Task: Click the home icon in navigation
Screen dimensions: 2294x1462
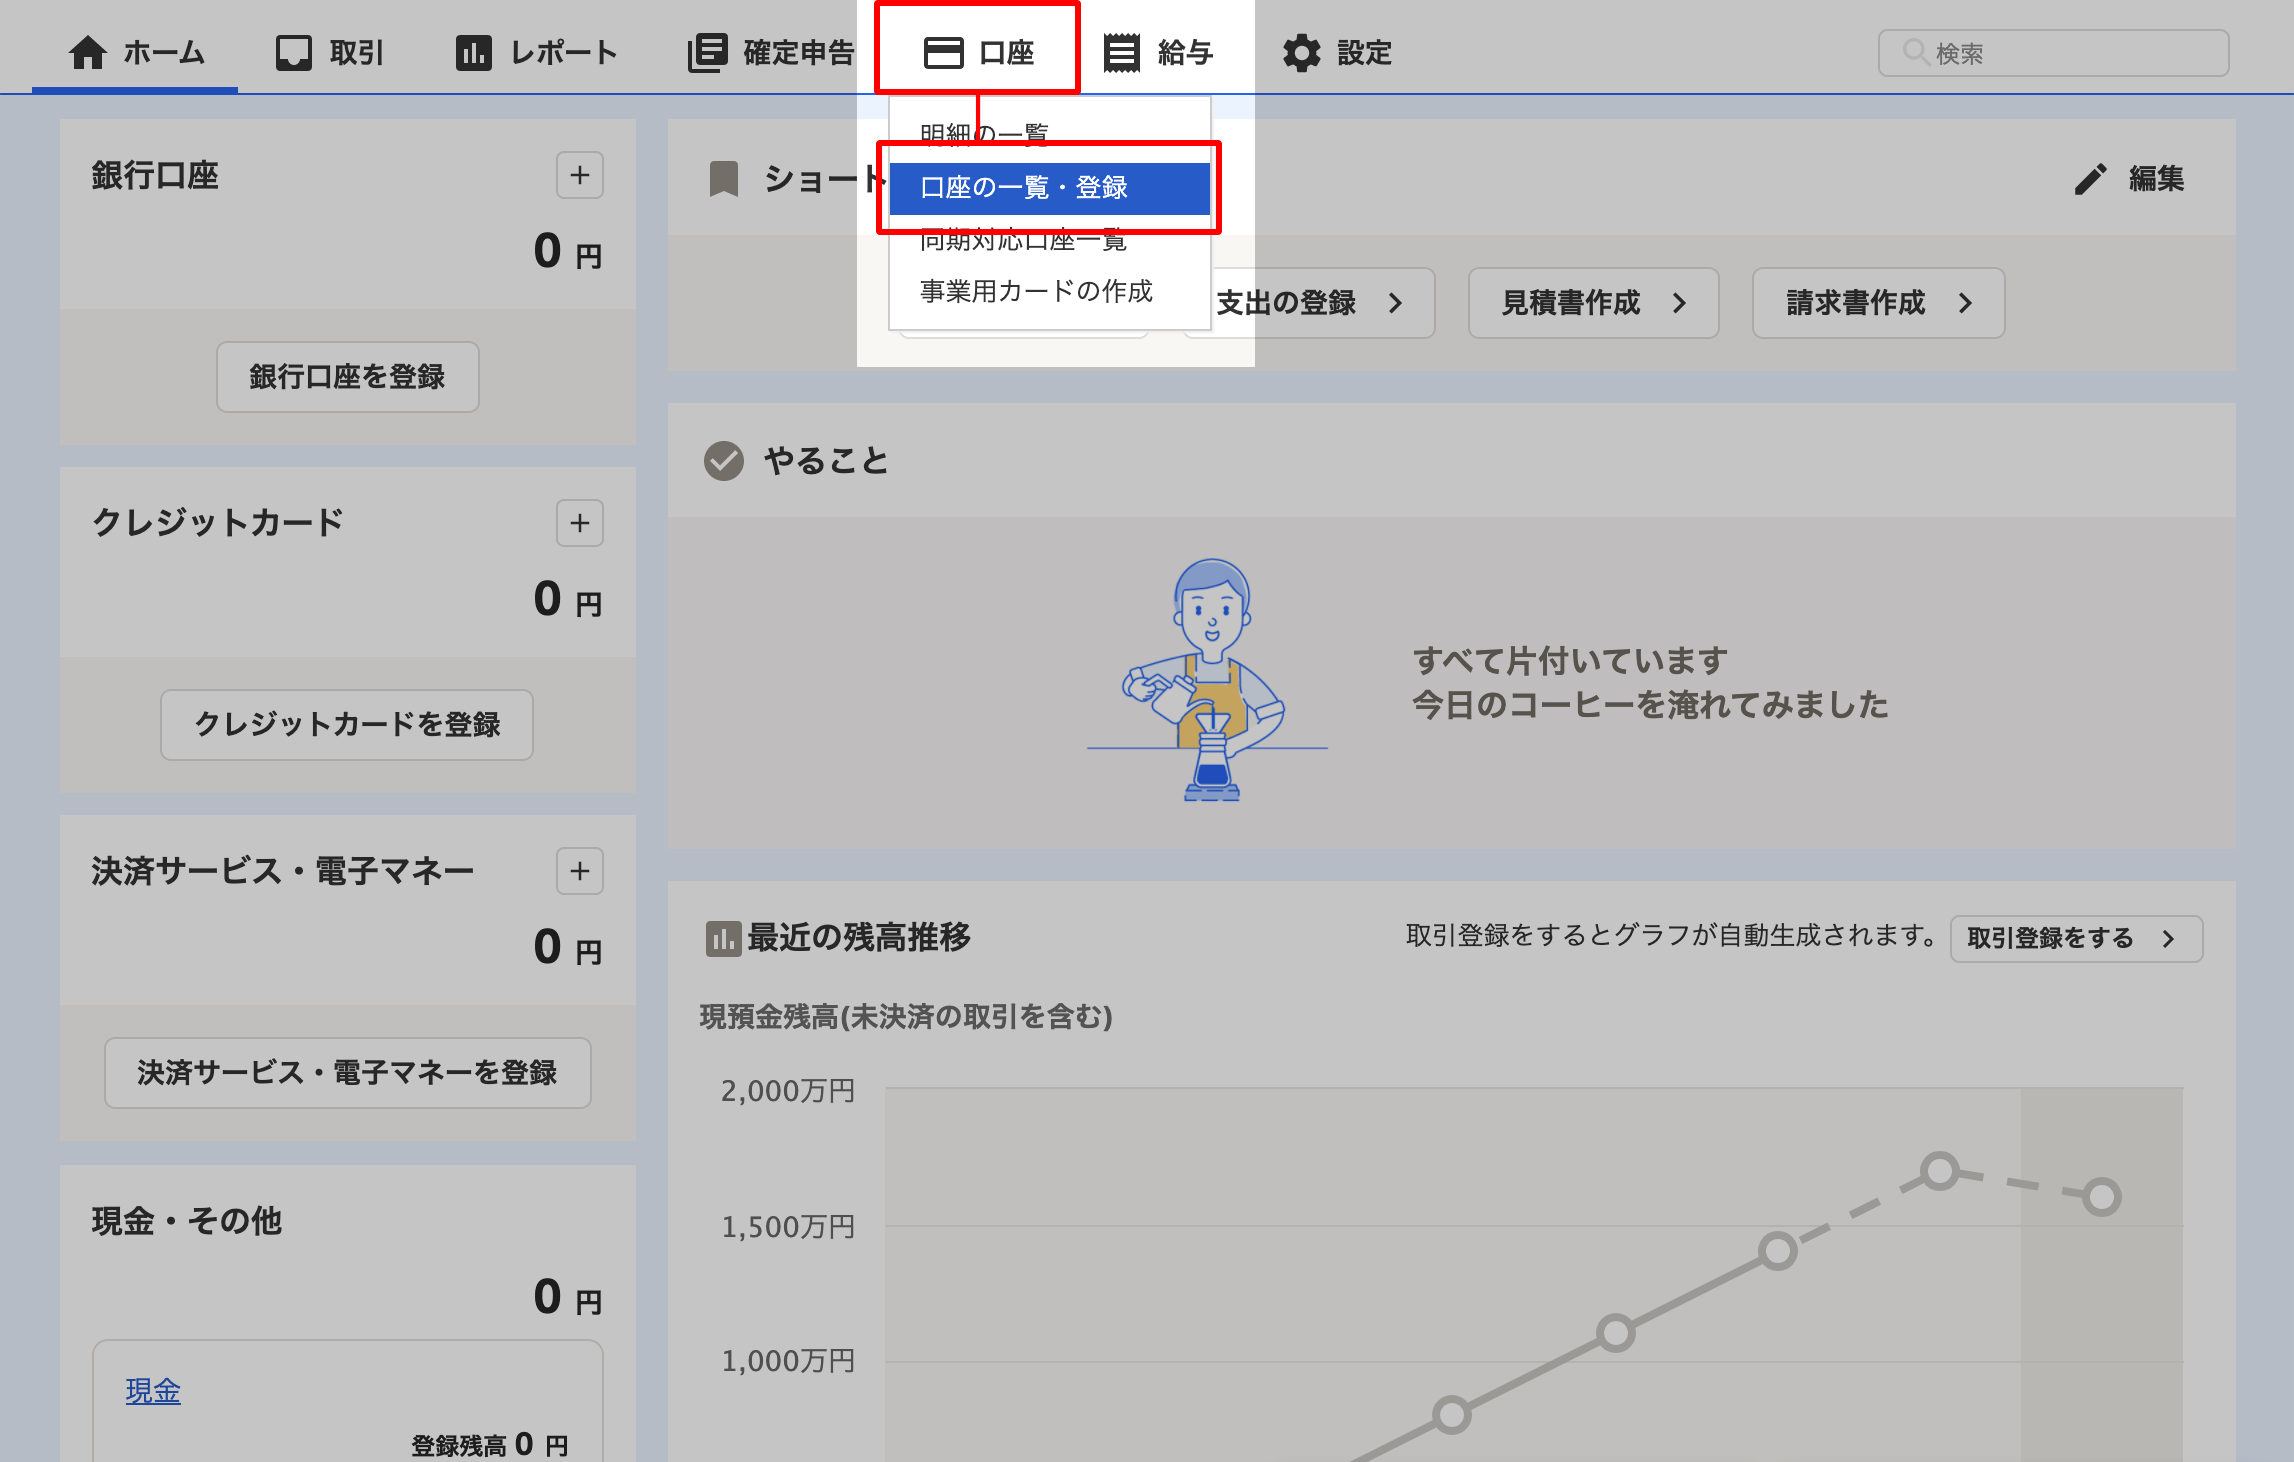Action: click(x=88, y=52)
